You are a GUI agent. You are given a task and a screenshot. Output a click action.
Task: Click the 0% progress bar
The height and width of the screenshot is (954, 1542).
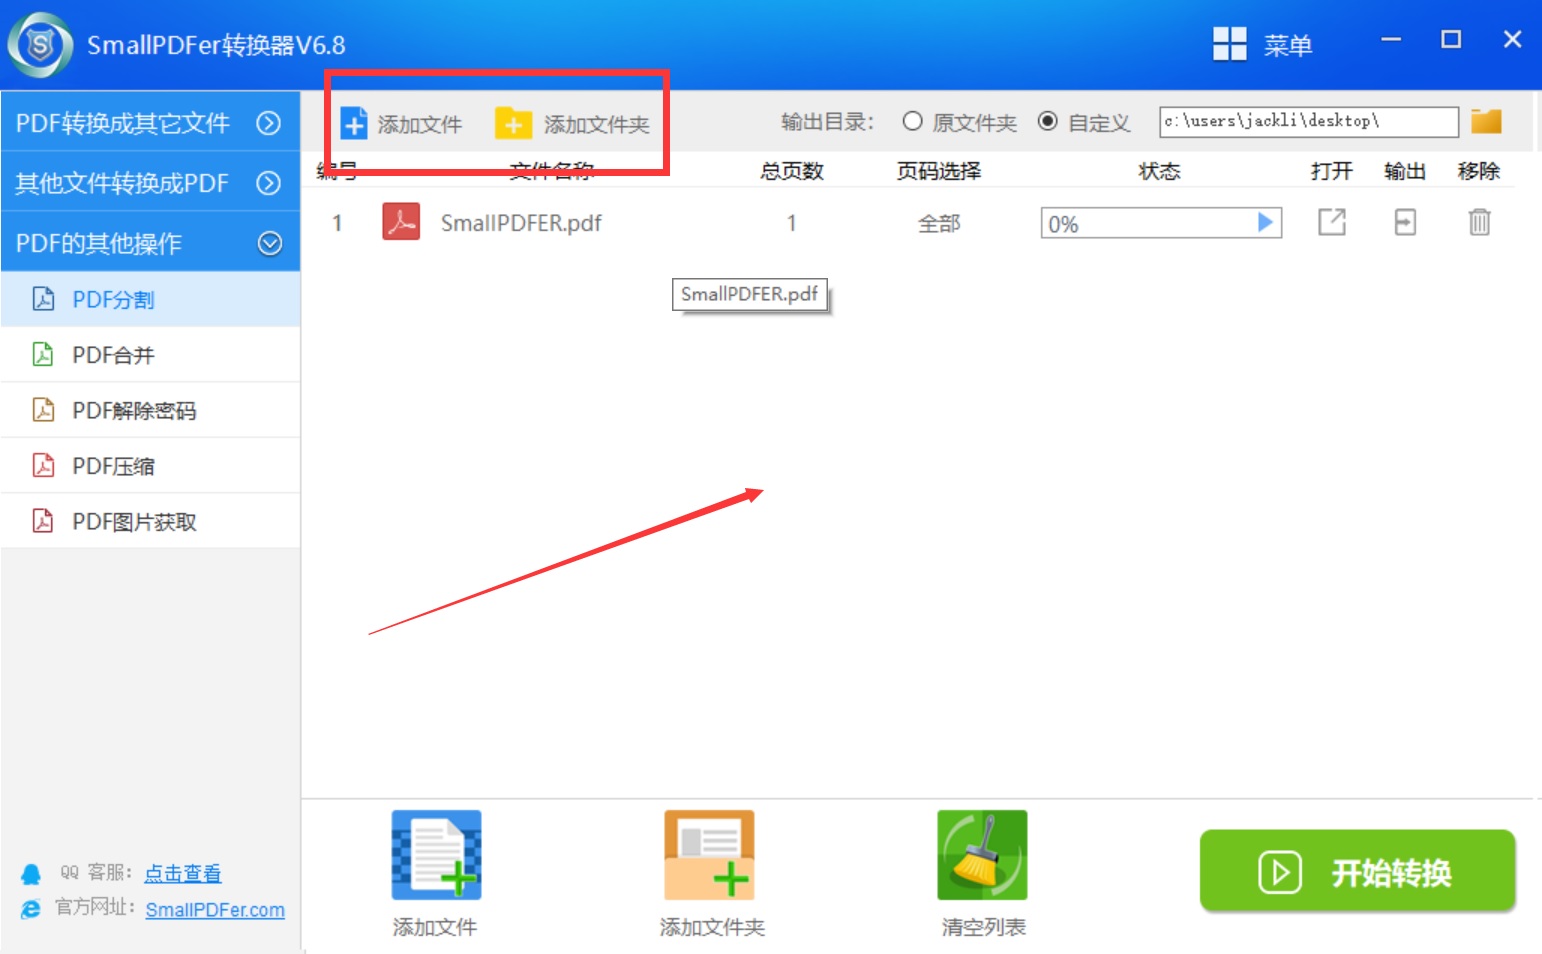(1161, 223)
